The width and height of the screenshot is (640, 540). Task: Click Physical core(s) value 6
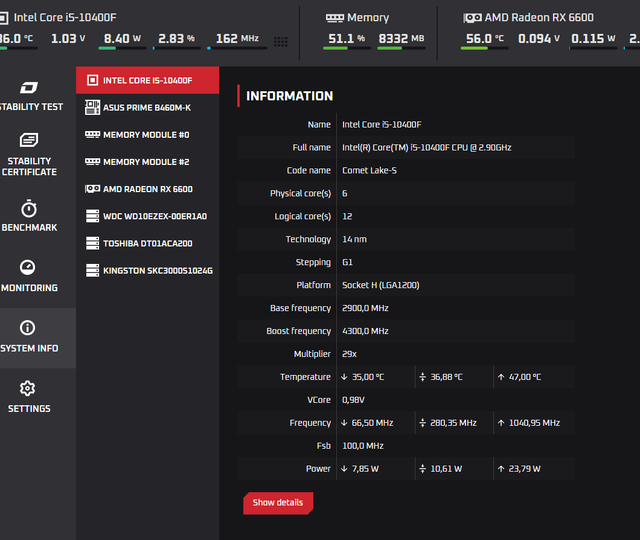(345, 193)
